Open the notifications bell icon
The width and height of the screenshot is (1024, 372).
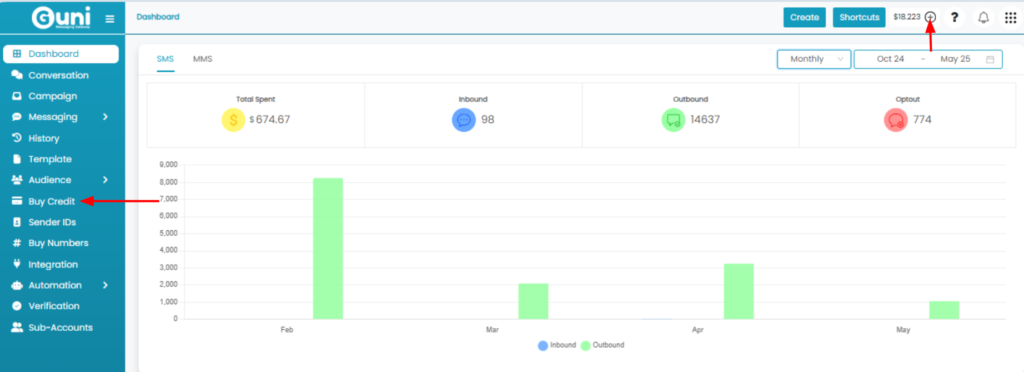click(x=984, y=18)
